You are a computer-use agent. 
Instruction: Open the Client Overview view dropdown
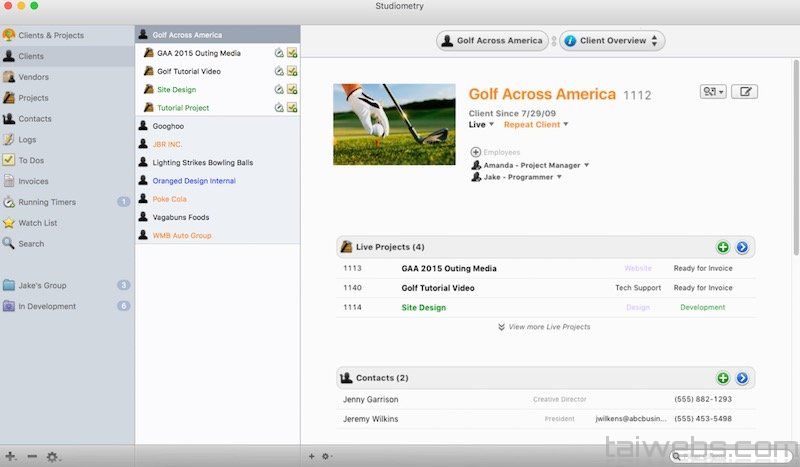pos(612,41)
